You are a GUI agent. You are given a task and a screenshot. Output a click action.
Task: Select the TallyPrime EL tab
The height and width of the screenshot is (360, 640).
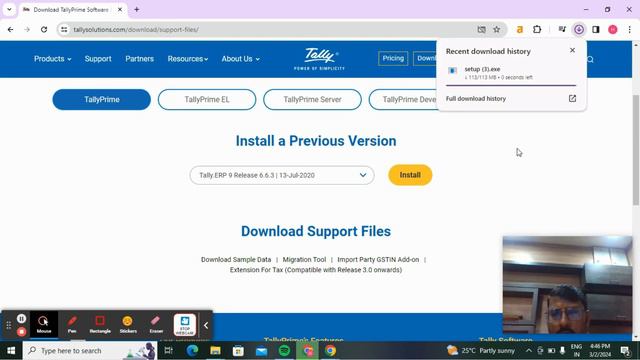pos(207,100)
